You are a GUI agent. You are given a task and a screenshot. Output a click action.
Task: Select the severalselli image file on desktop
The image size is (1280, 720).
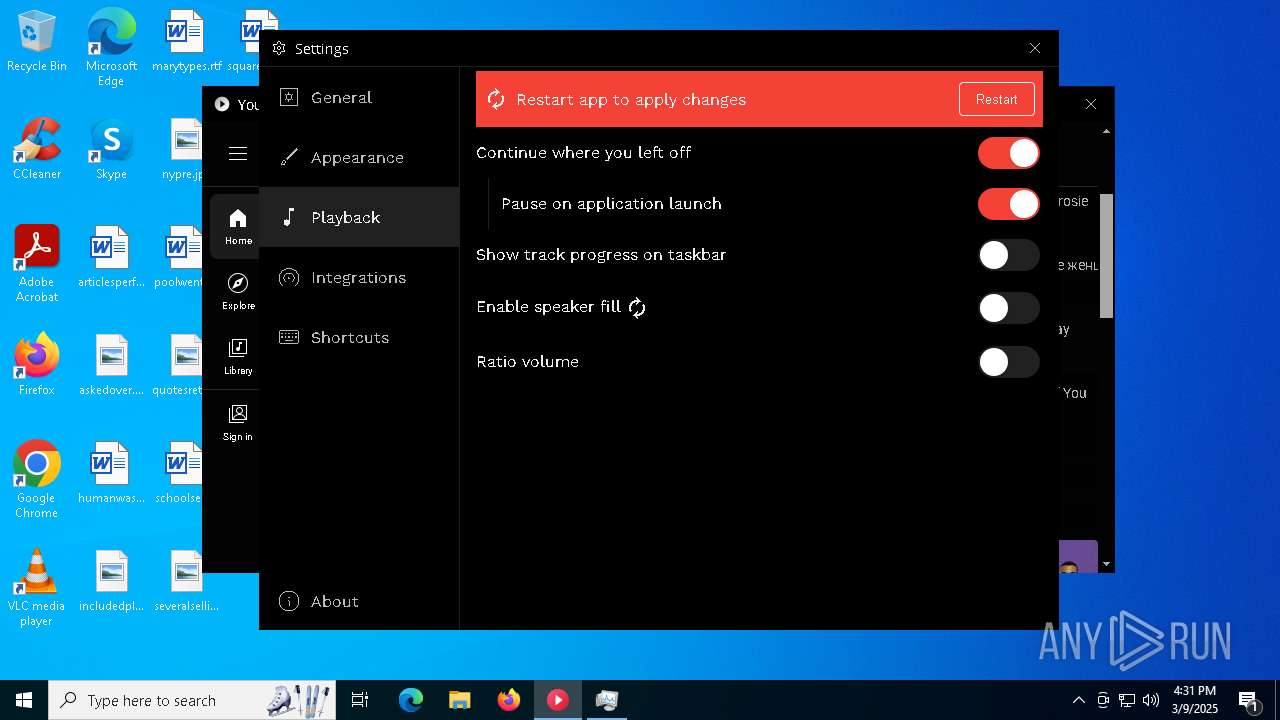click(186, 582)
